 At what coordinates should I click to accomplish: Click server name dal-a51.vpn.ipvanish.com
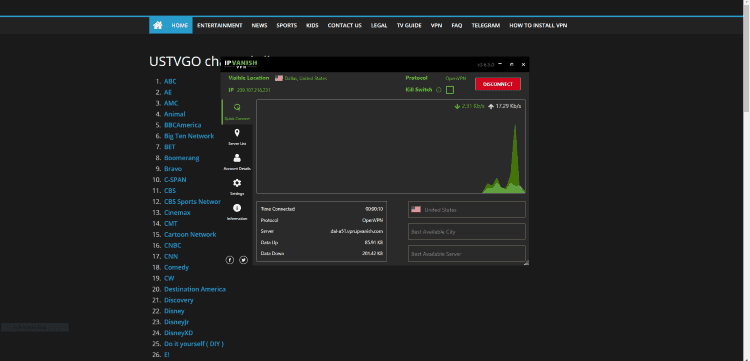pos(356,231)
